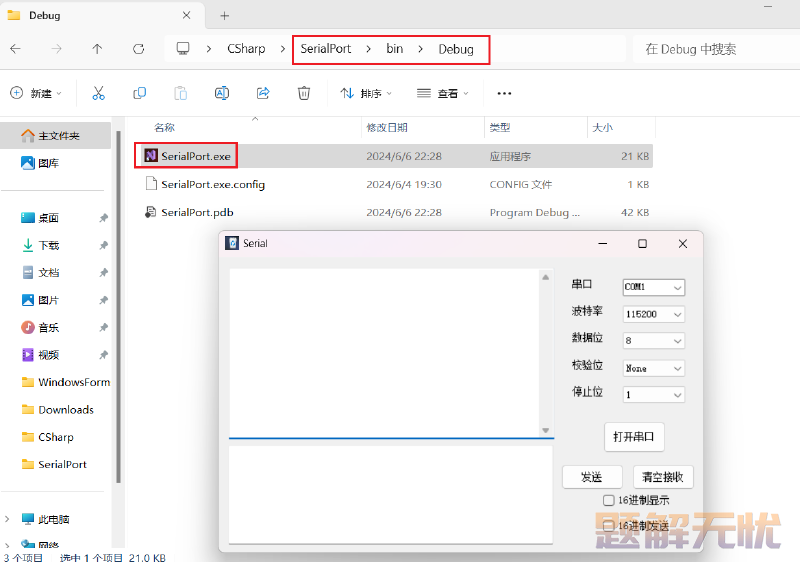The image size is (800, 562).
Task: Click the 发送 (Send) button
Action: coord(592,477)
